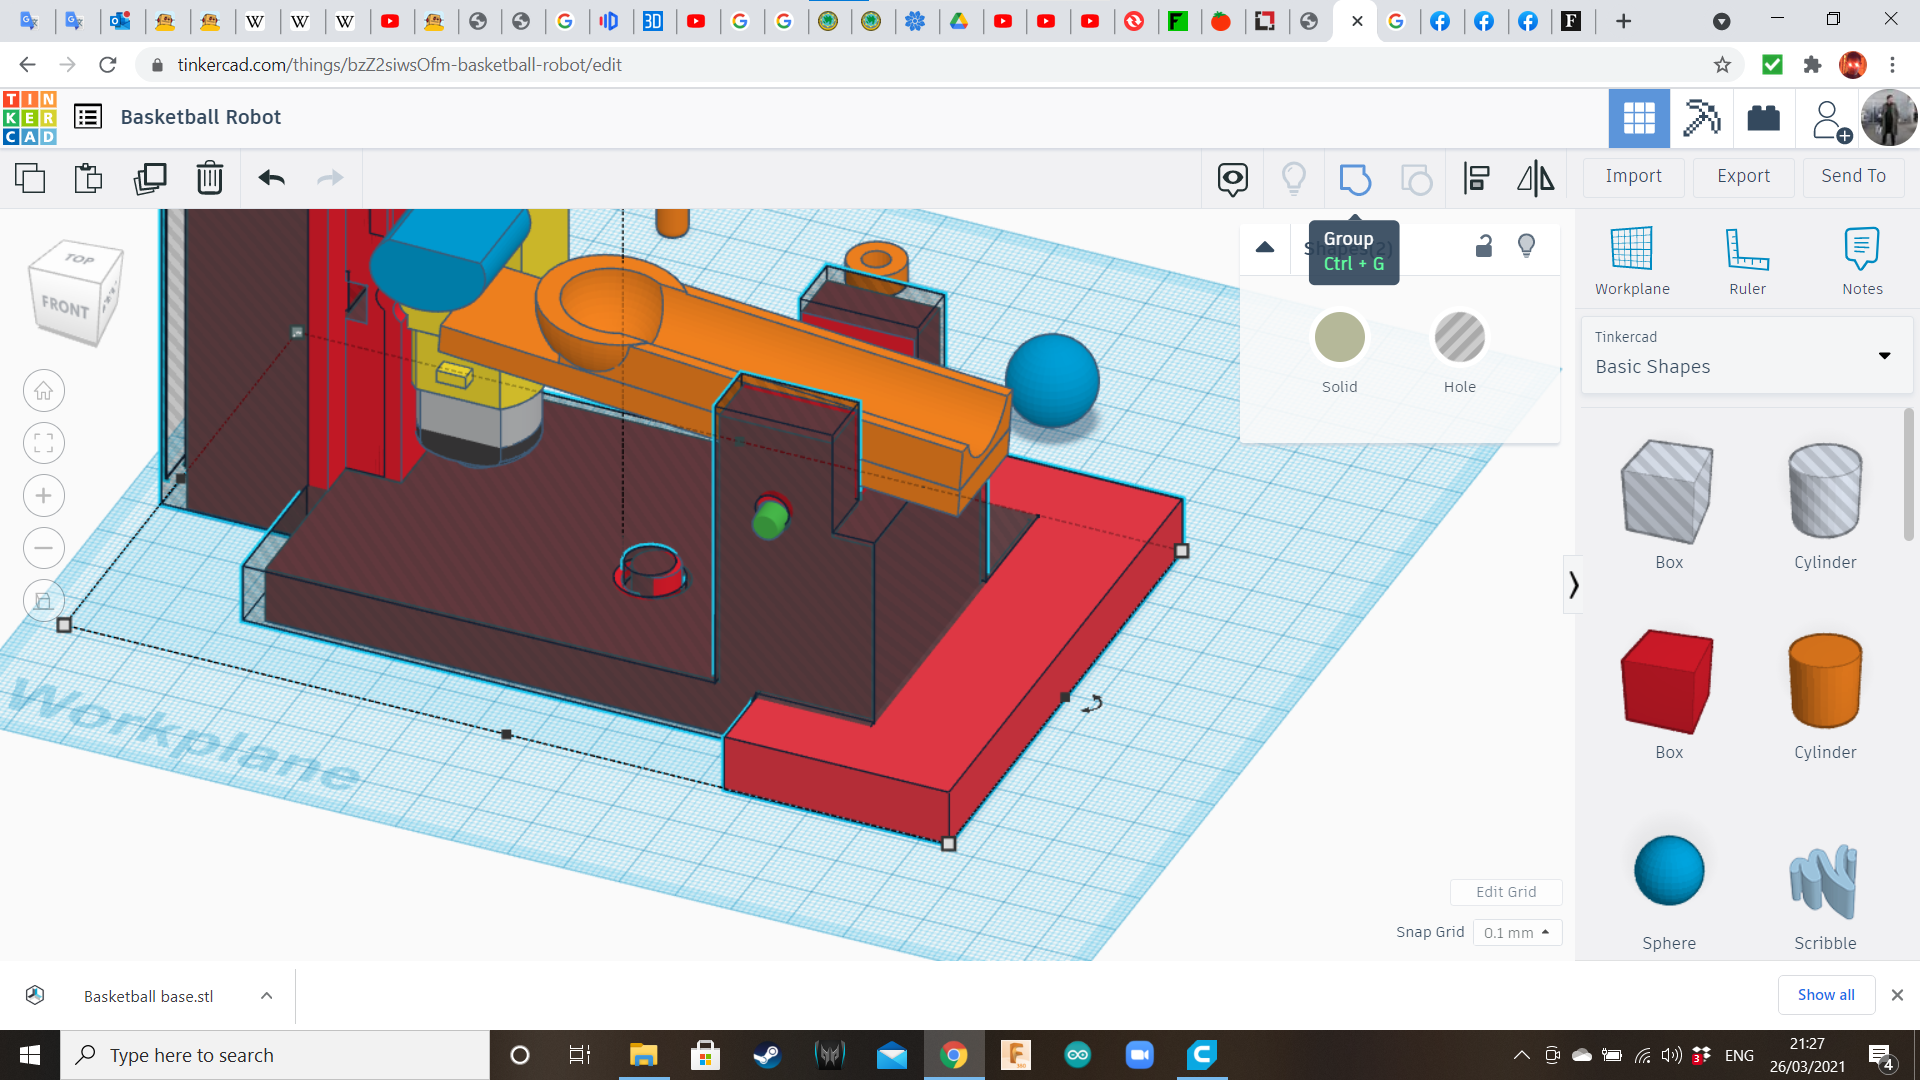Toggle shape visibility lightbulb in inspector
Viewport: 1920px width, 1080px height.
click(x=1526, y=246)
